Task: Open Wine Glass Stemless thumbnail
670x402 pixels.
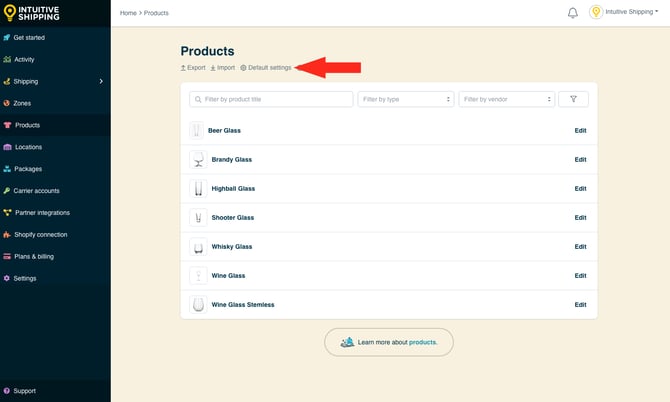Action: pyautogui.click(x=198, y=305)
